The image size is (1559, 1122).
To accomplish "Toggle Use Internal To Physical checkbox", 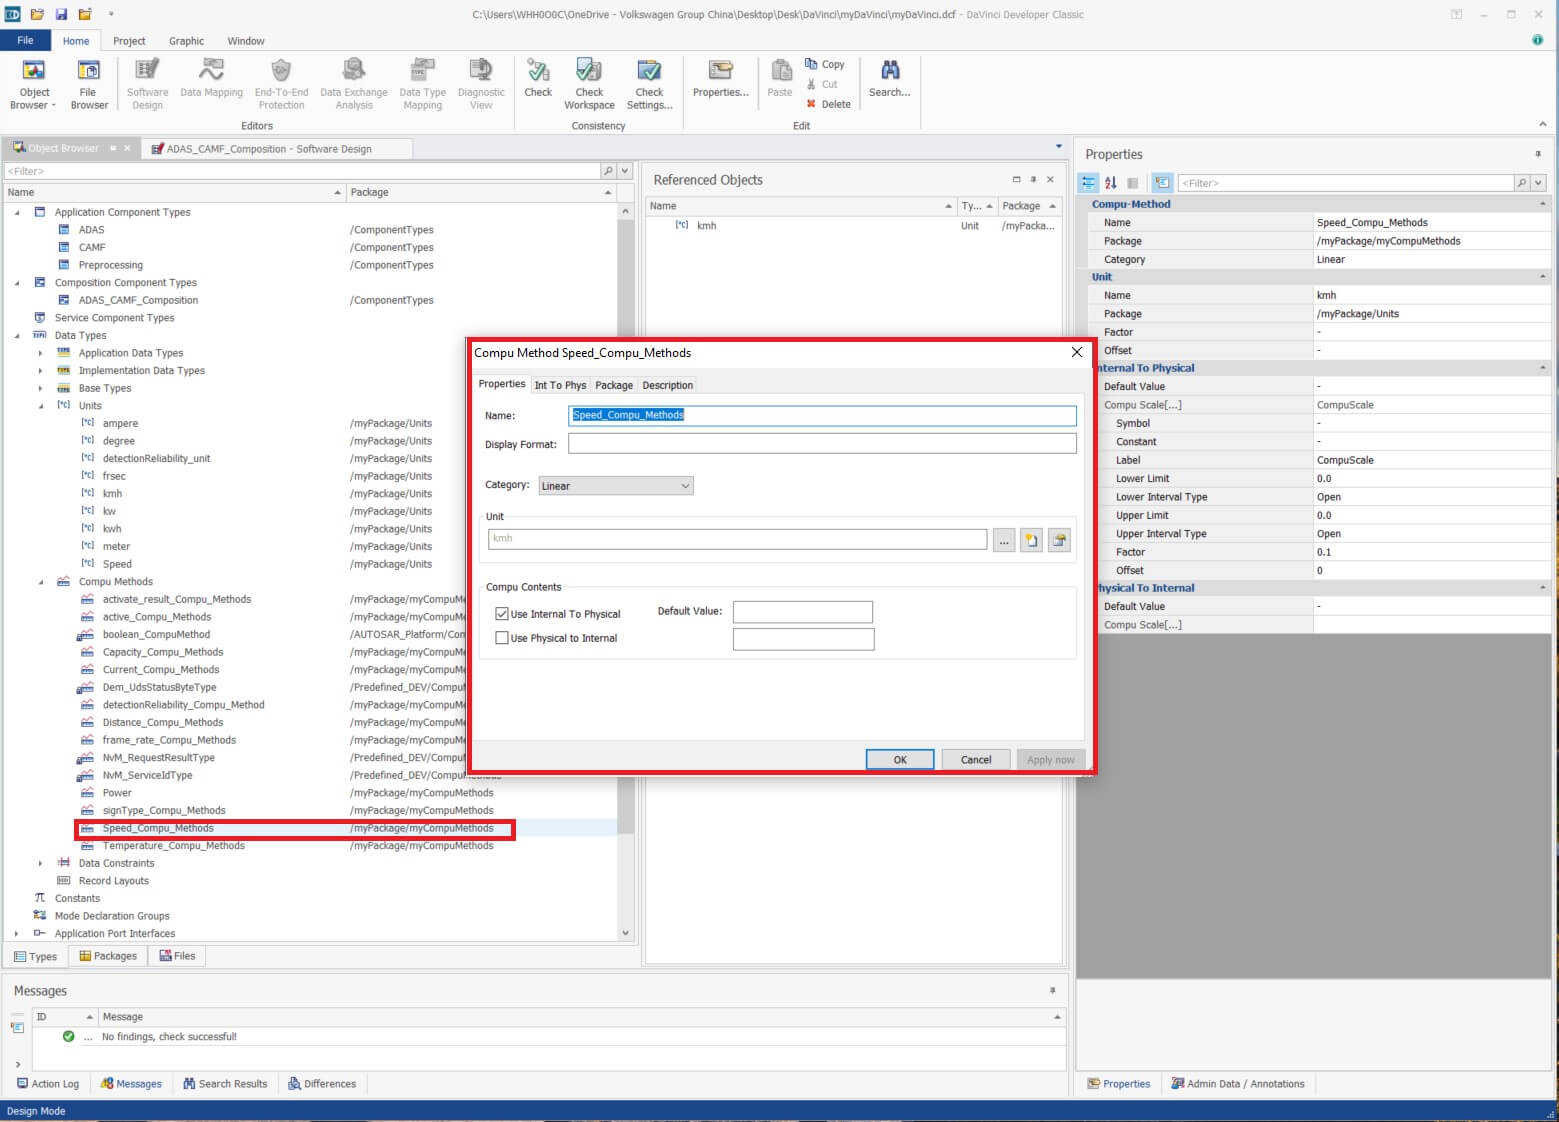I will tap(502, 614).
